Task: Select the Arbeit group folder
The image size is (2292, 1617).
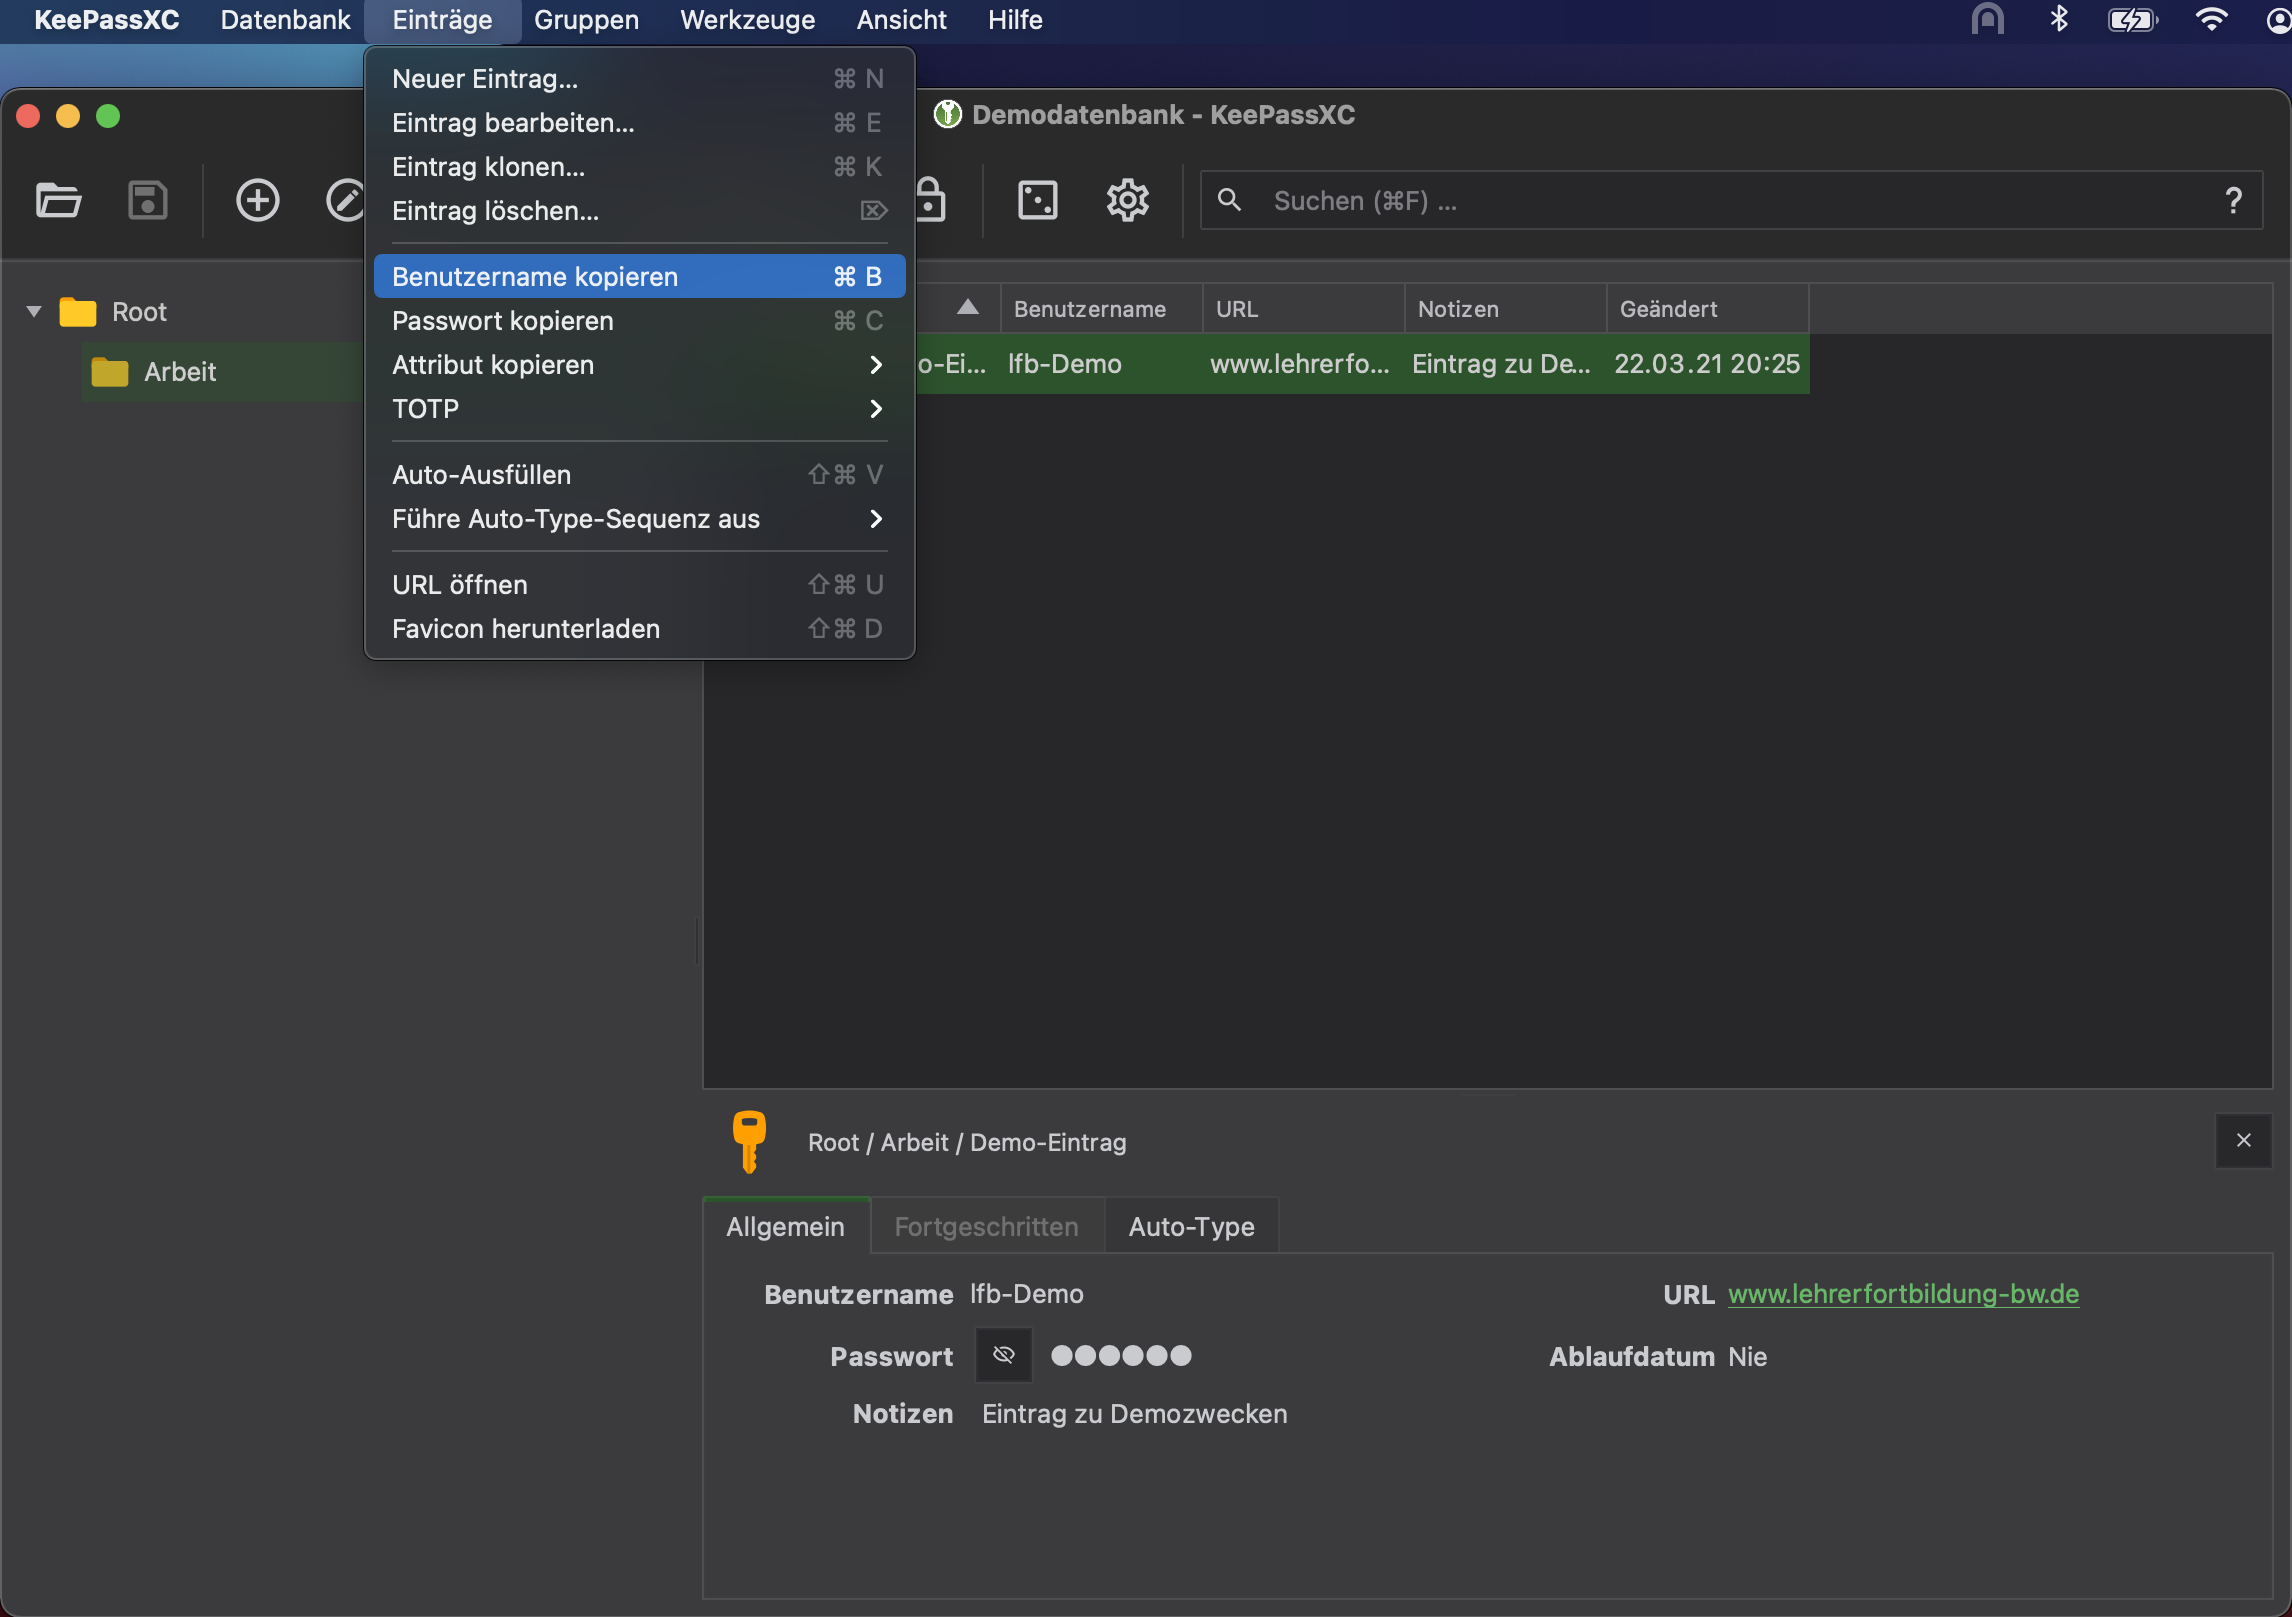Action: click(x=180, y=372)
